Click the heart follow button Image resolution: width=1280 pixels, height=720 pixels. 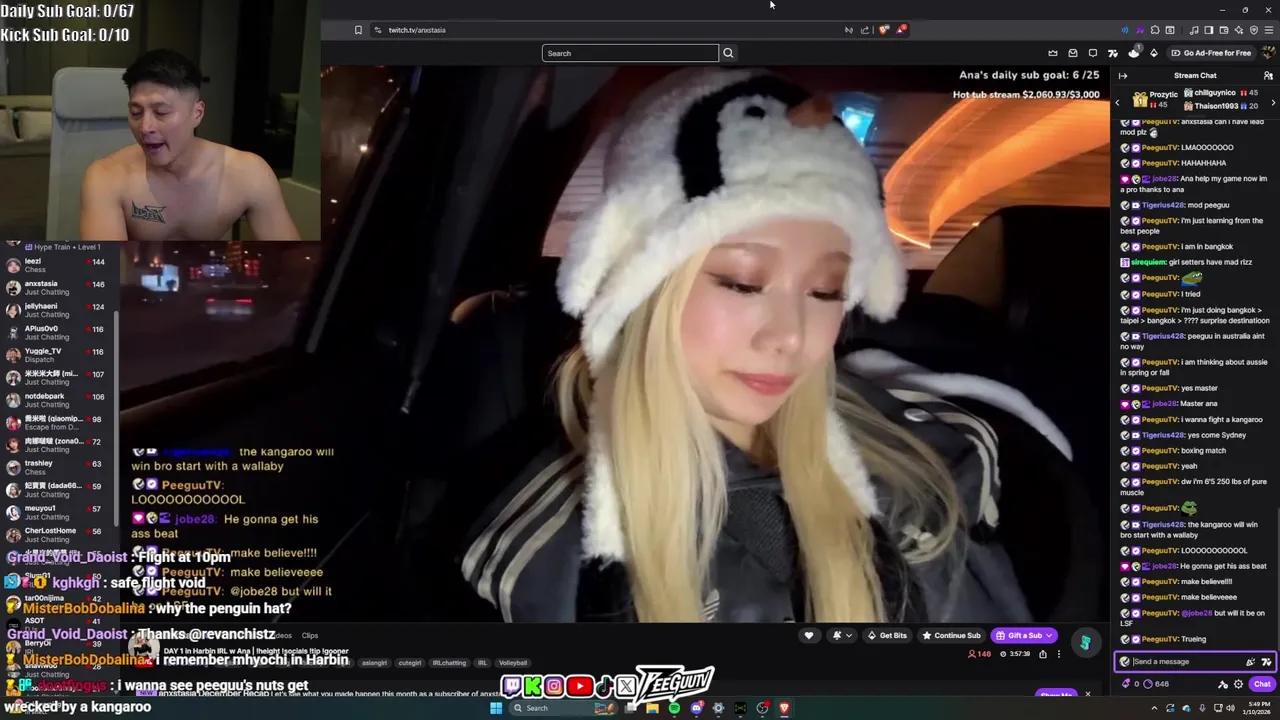[x=809, y=635]
